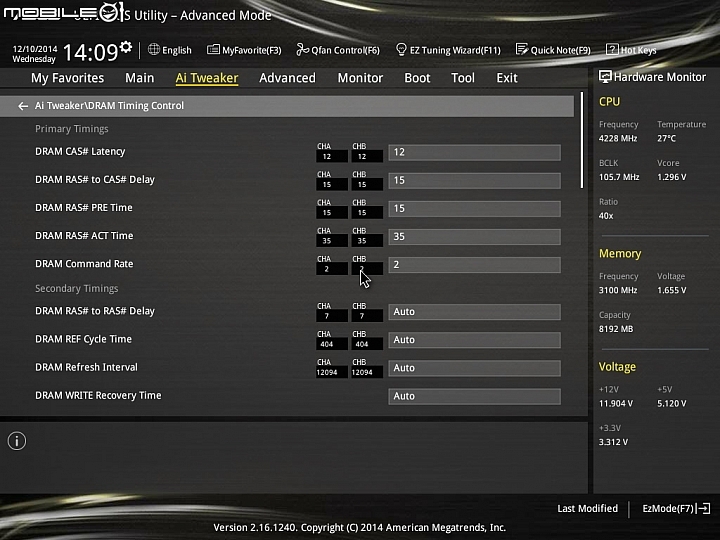
Task: Open the clock settings gear icon
Action: (126, 46)
